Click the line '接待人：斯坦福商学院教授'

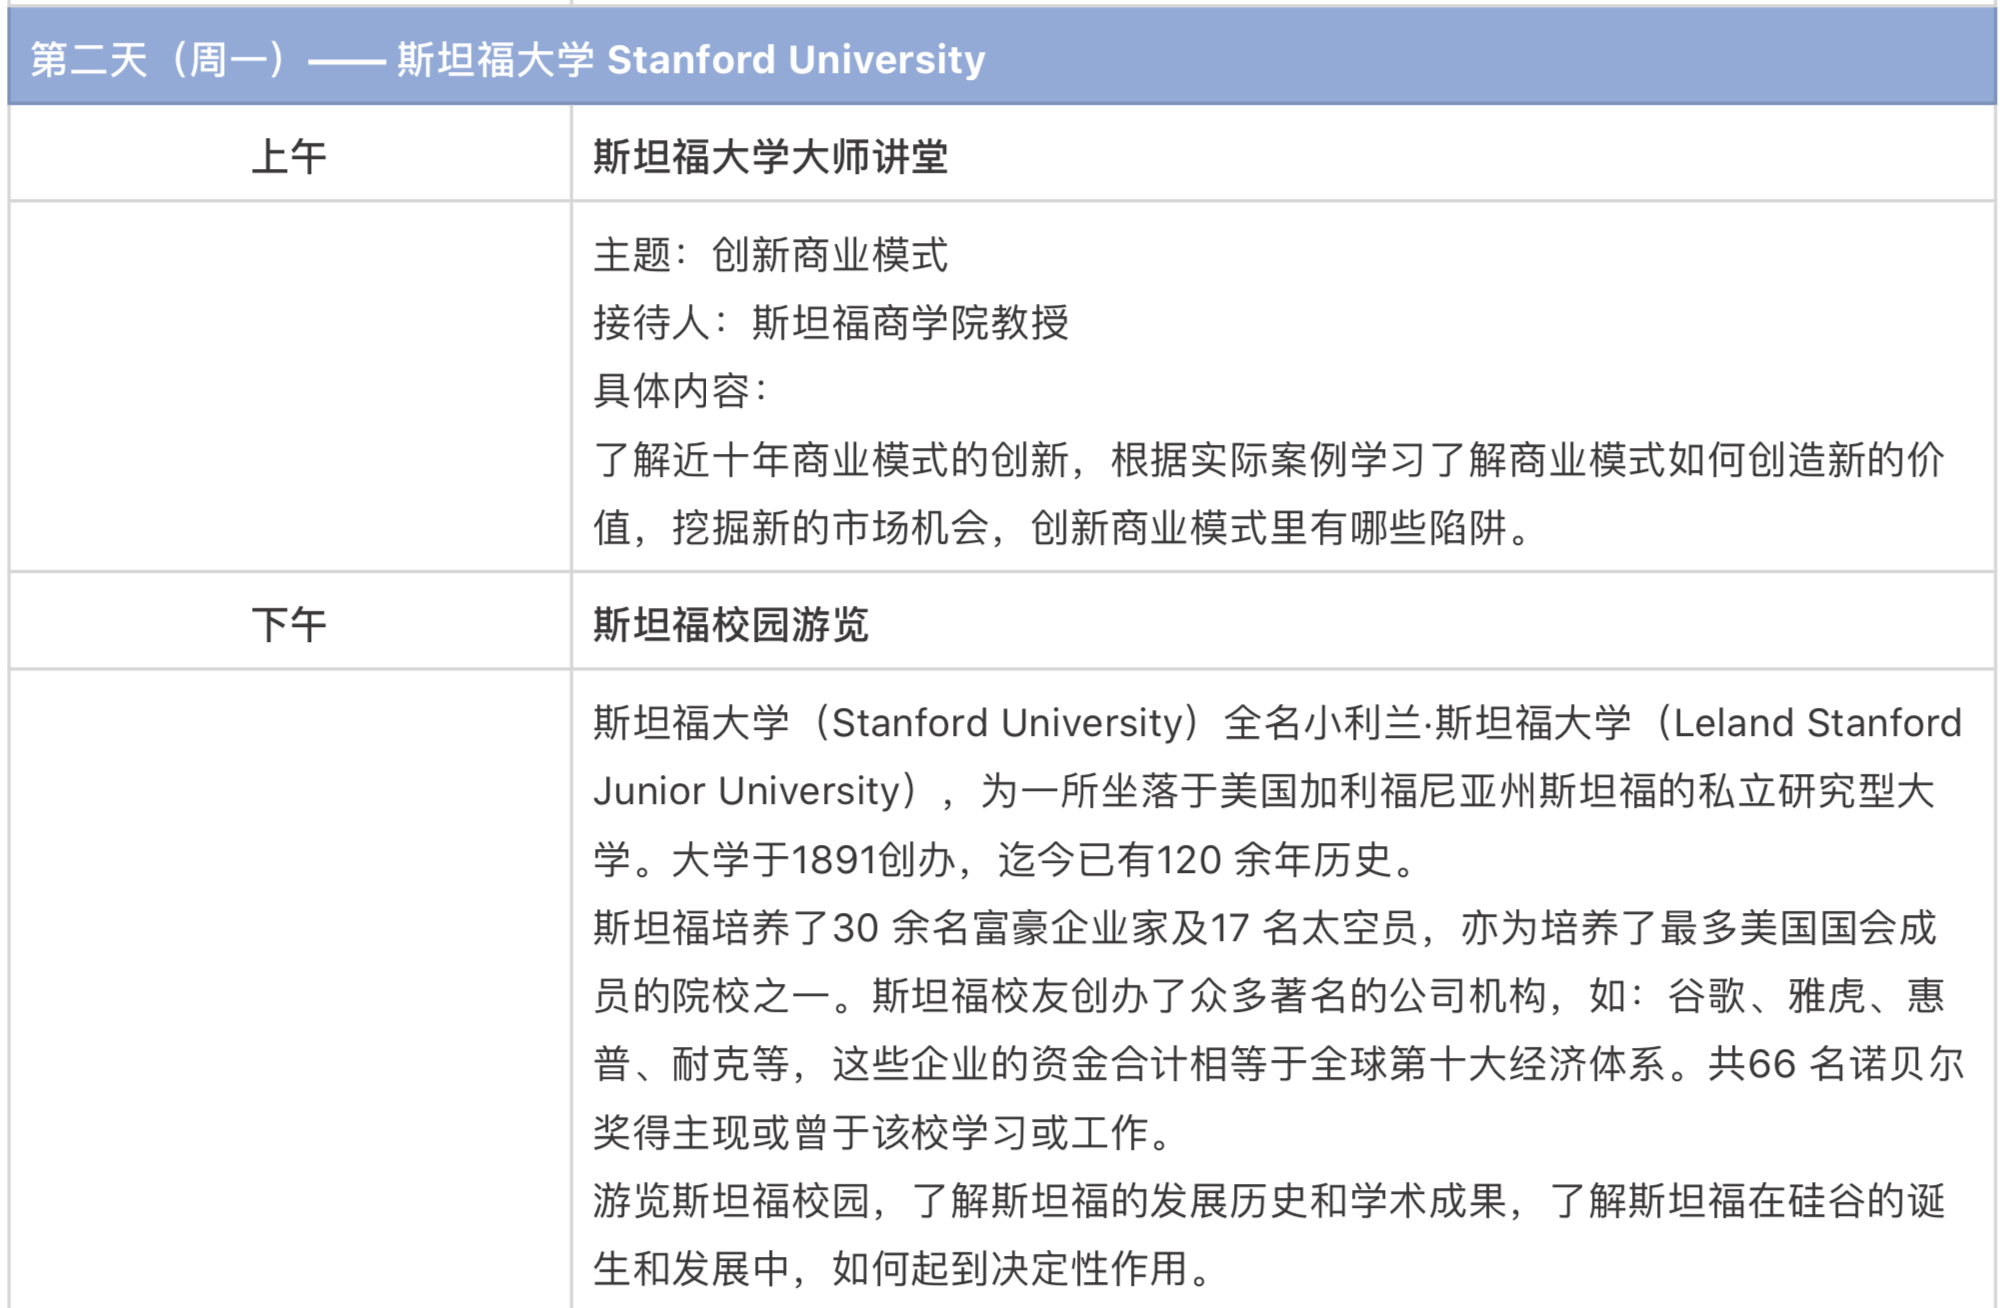pyautogui.click(x=830, y=323)
